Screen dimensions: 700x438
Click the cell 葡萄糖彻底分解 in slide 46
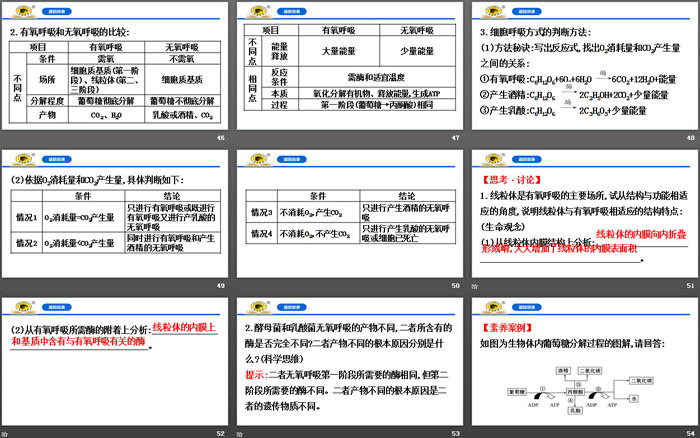pos(106,101)
